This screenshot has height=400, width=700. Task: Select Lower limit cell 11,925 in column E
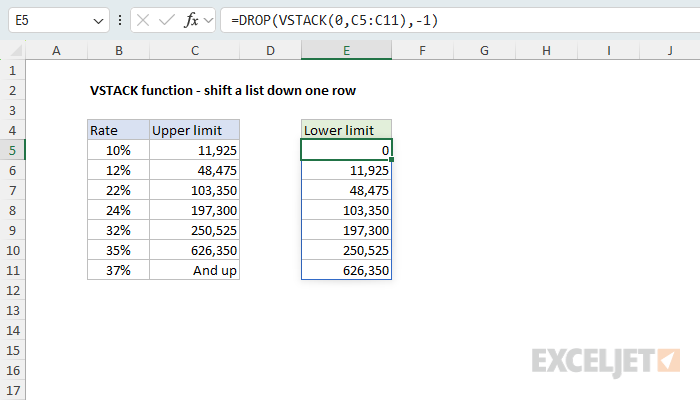click(x=346, y=171)
